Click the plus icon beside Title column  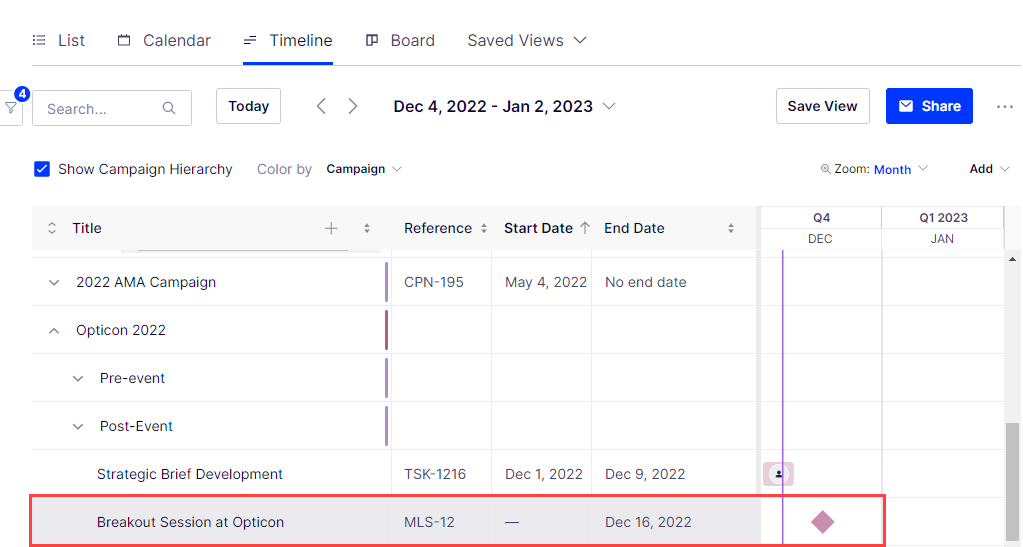pos(331,228)
